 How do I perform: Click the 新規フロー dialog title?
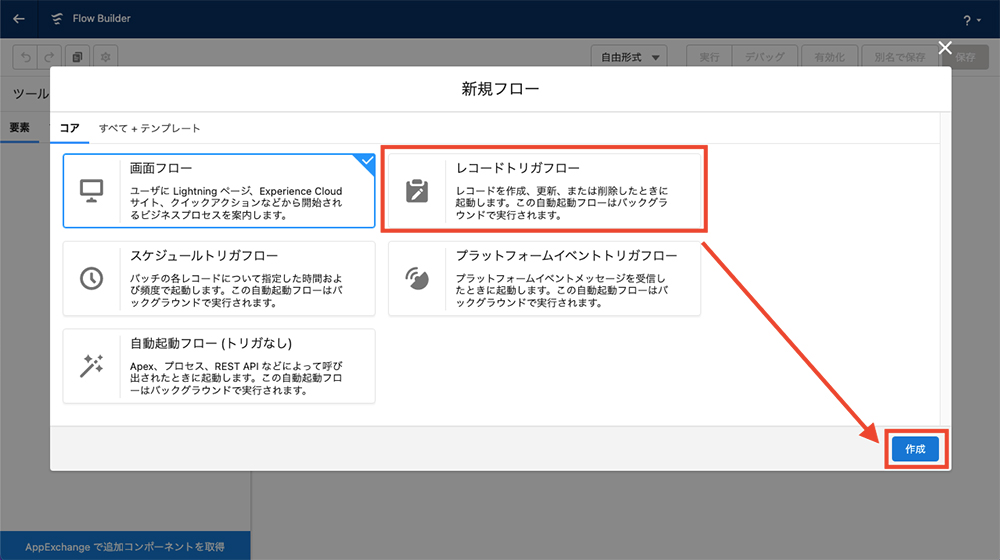pyautogui.click(x=501, y=89)
